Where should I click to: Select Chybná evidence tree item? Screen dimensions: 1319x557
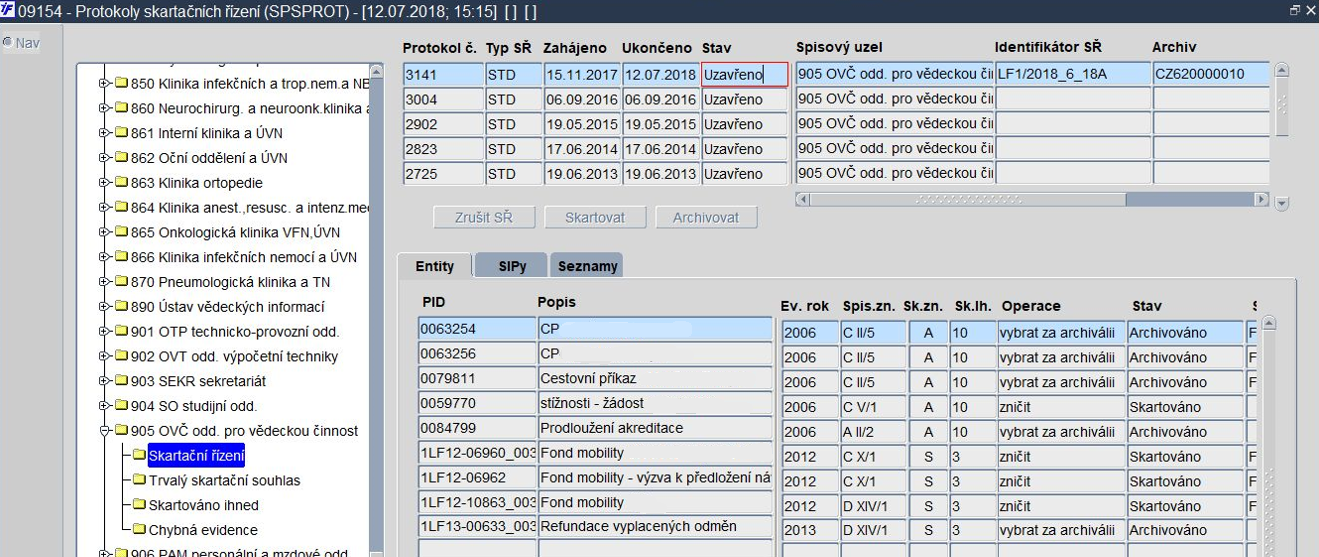pyautogui.click(x=203, y=531)
